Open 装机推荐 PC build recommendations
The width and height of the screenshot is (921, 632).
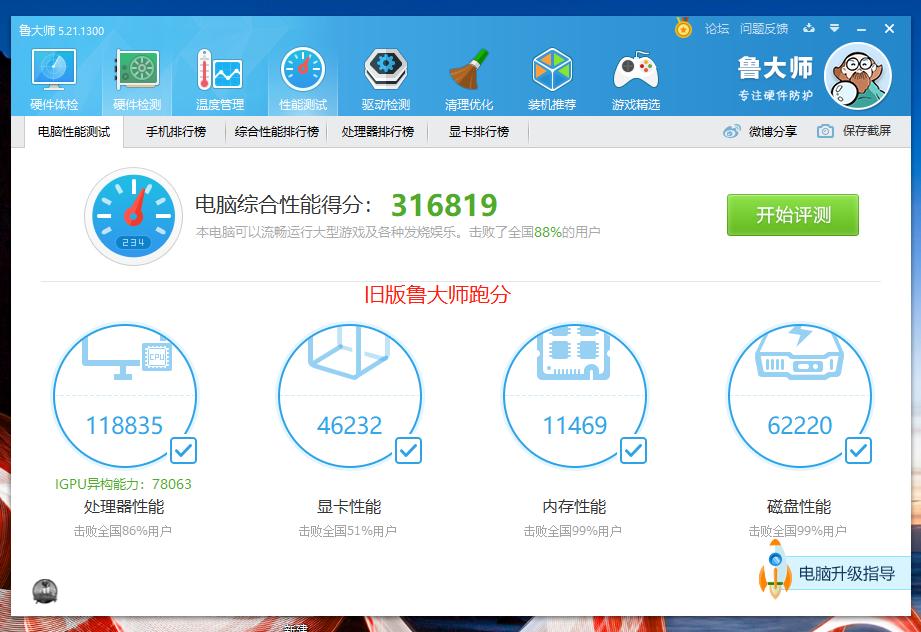pos(551,71)
